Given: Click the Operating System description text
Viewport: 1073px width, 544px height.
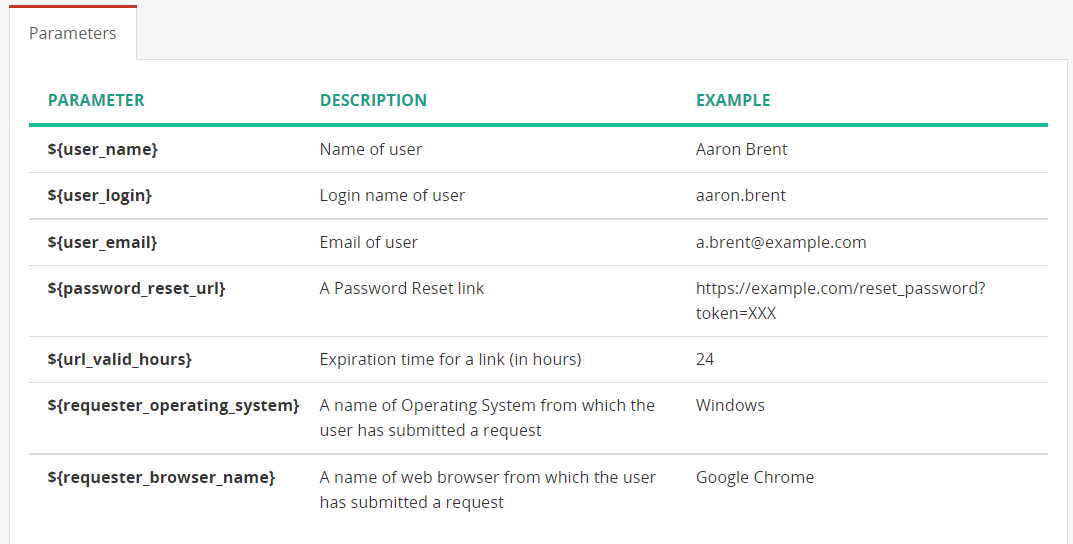Looking at the screenshot, I should [487, 417].
